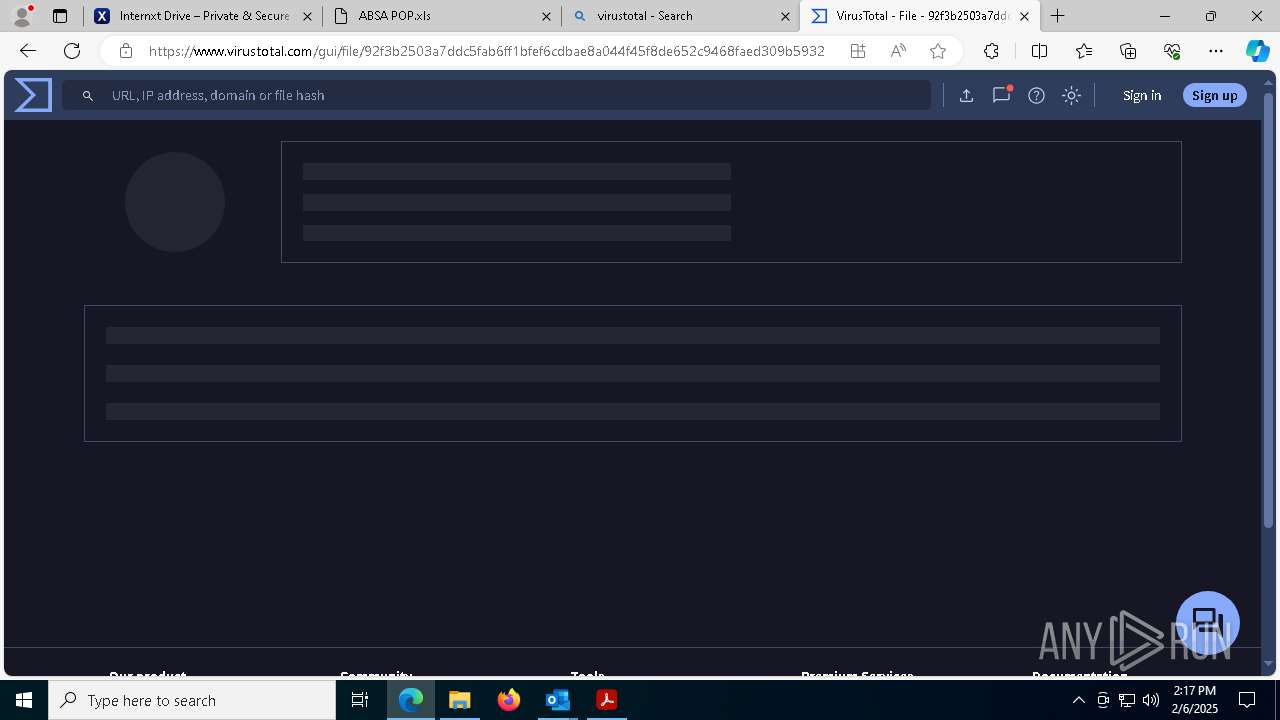Image resolution: width=1280 pixels, height=720 pixels.
Task: Click the search magnifier icon in VirusTotal
Action: click(88, 95)
